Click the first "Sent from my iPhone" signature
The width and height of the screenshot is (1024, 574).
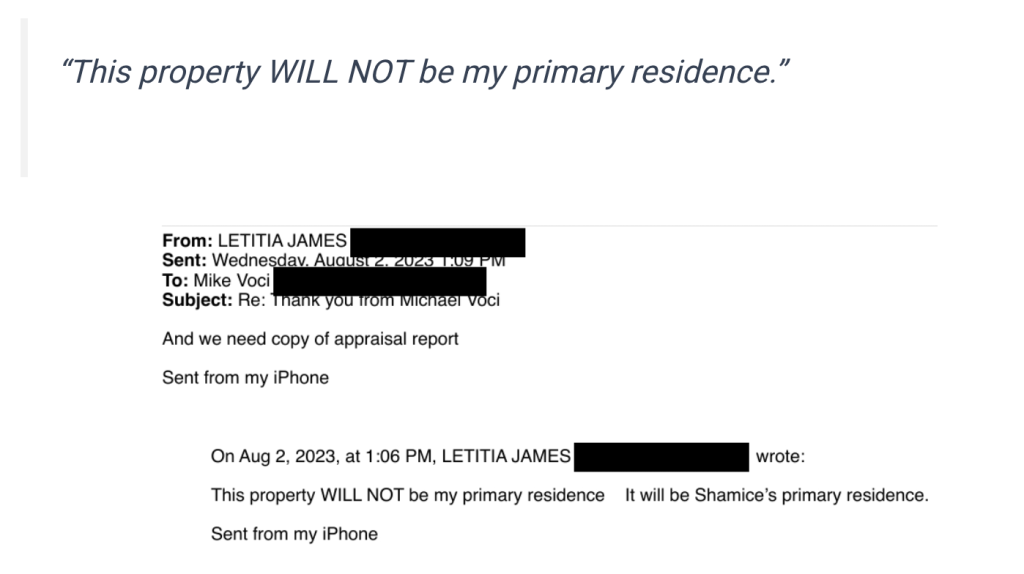(245, 378)
